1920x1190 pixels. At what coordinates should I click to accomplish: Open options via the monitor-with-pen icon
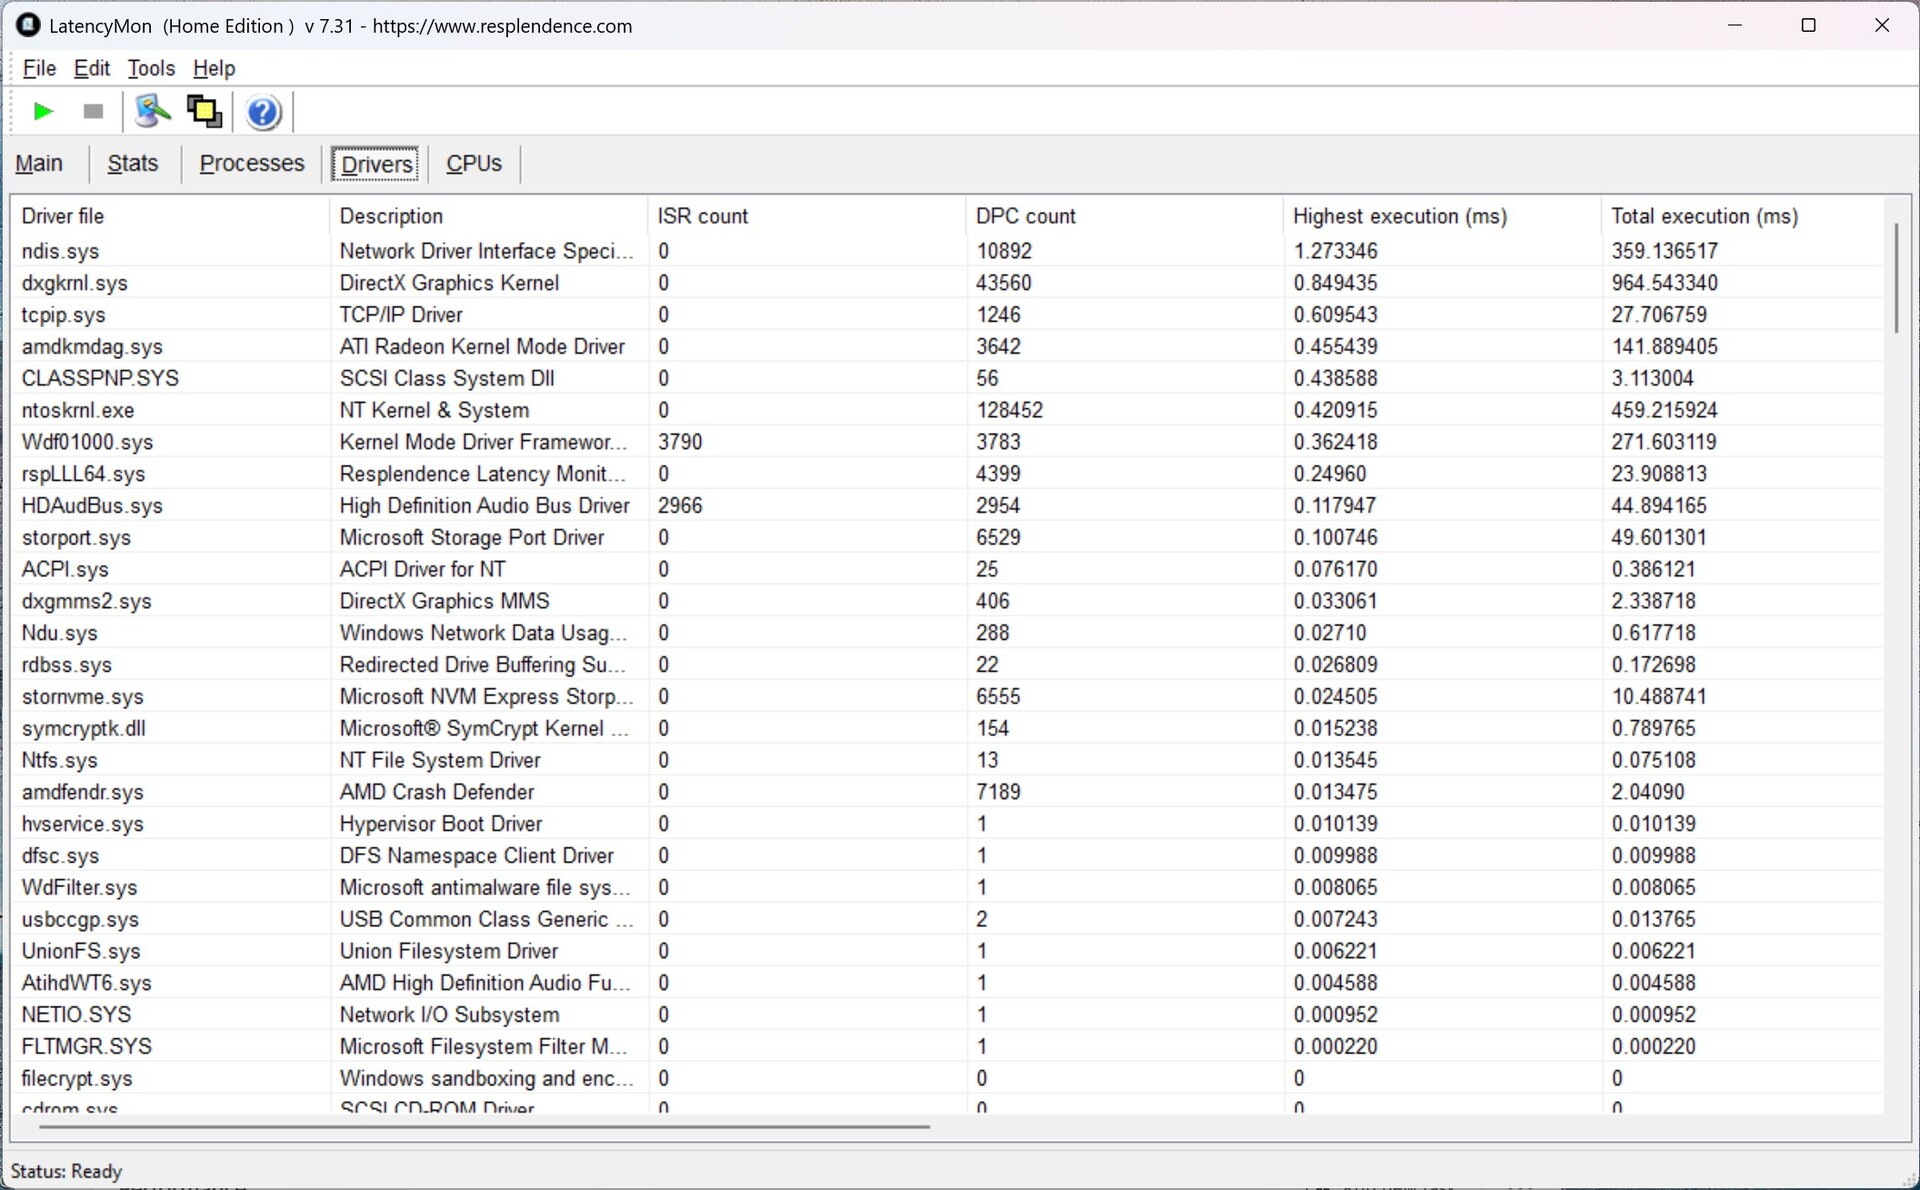point(152,111)
